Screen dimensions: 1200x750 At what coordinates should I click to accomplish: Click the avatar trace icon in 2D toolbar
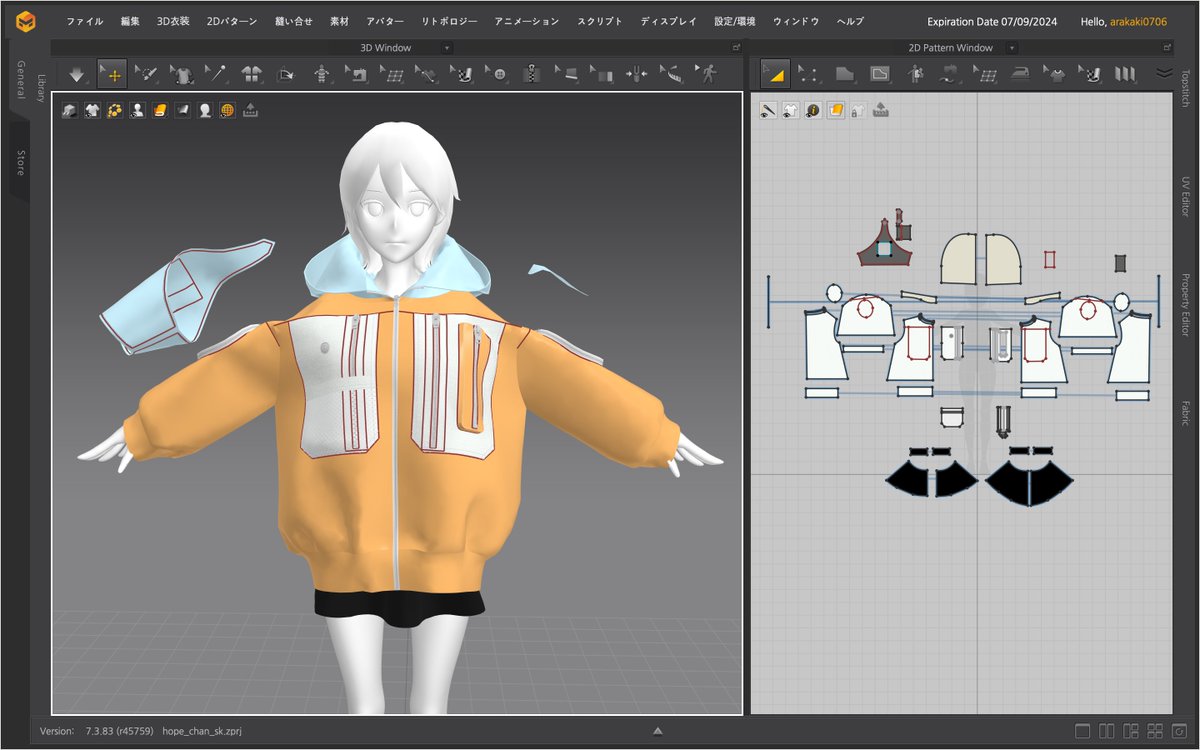[x=915, y=74]
